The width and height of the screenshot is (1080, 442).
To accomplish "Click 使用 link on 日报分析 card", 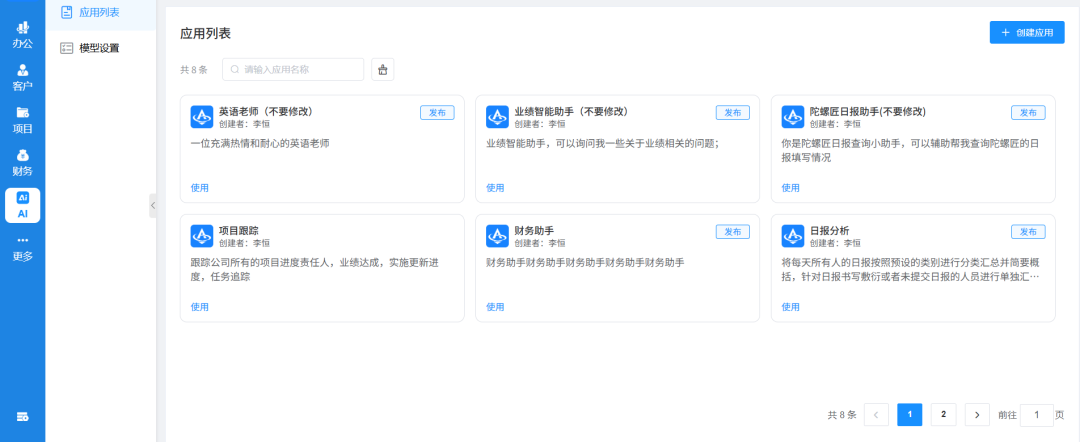I will (x=791, y=307).
